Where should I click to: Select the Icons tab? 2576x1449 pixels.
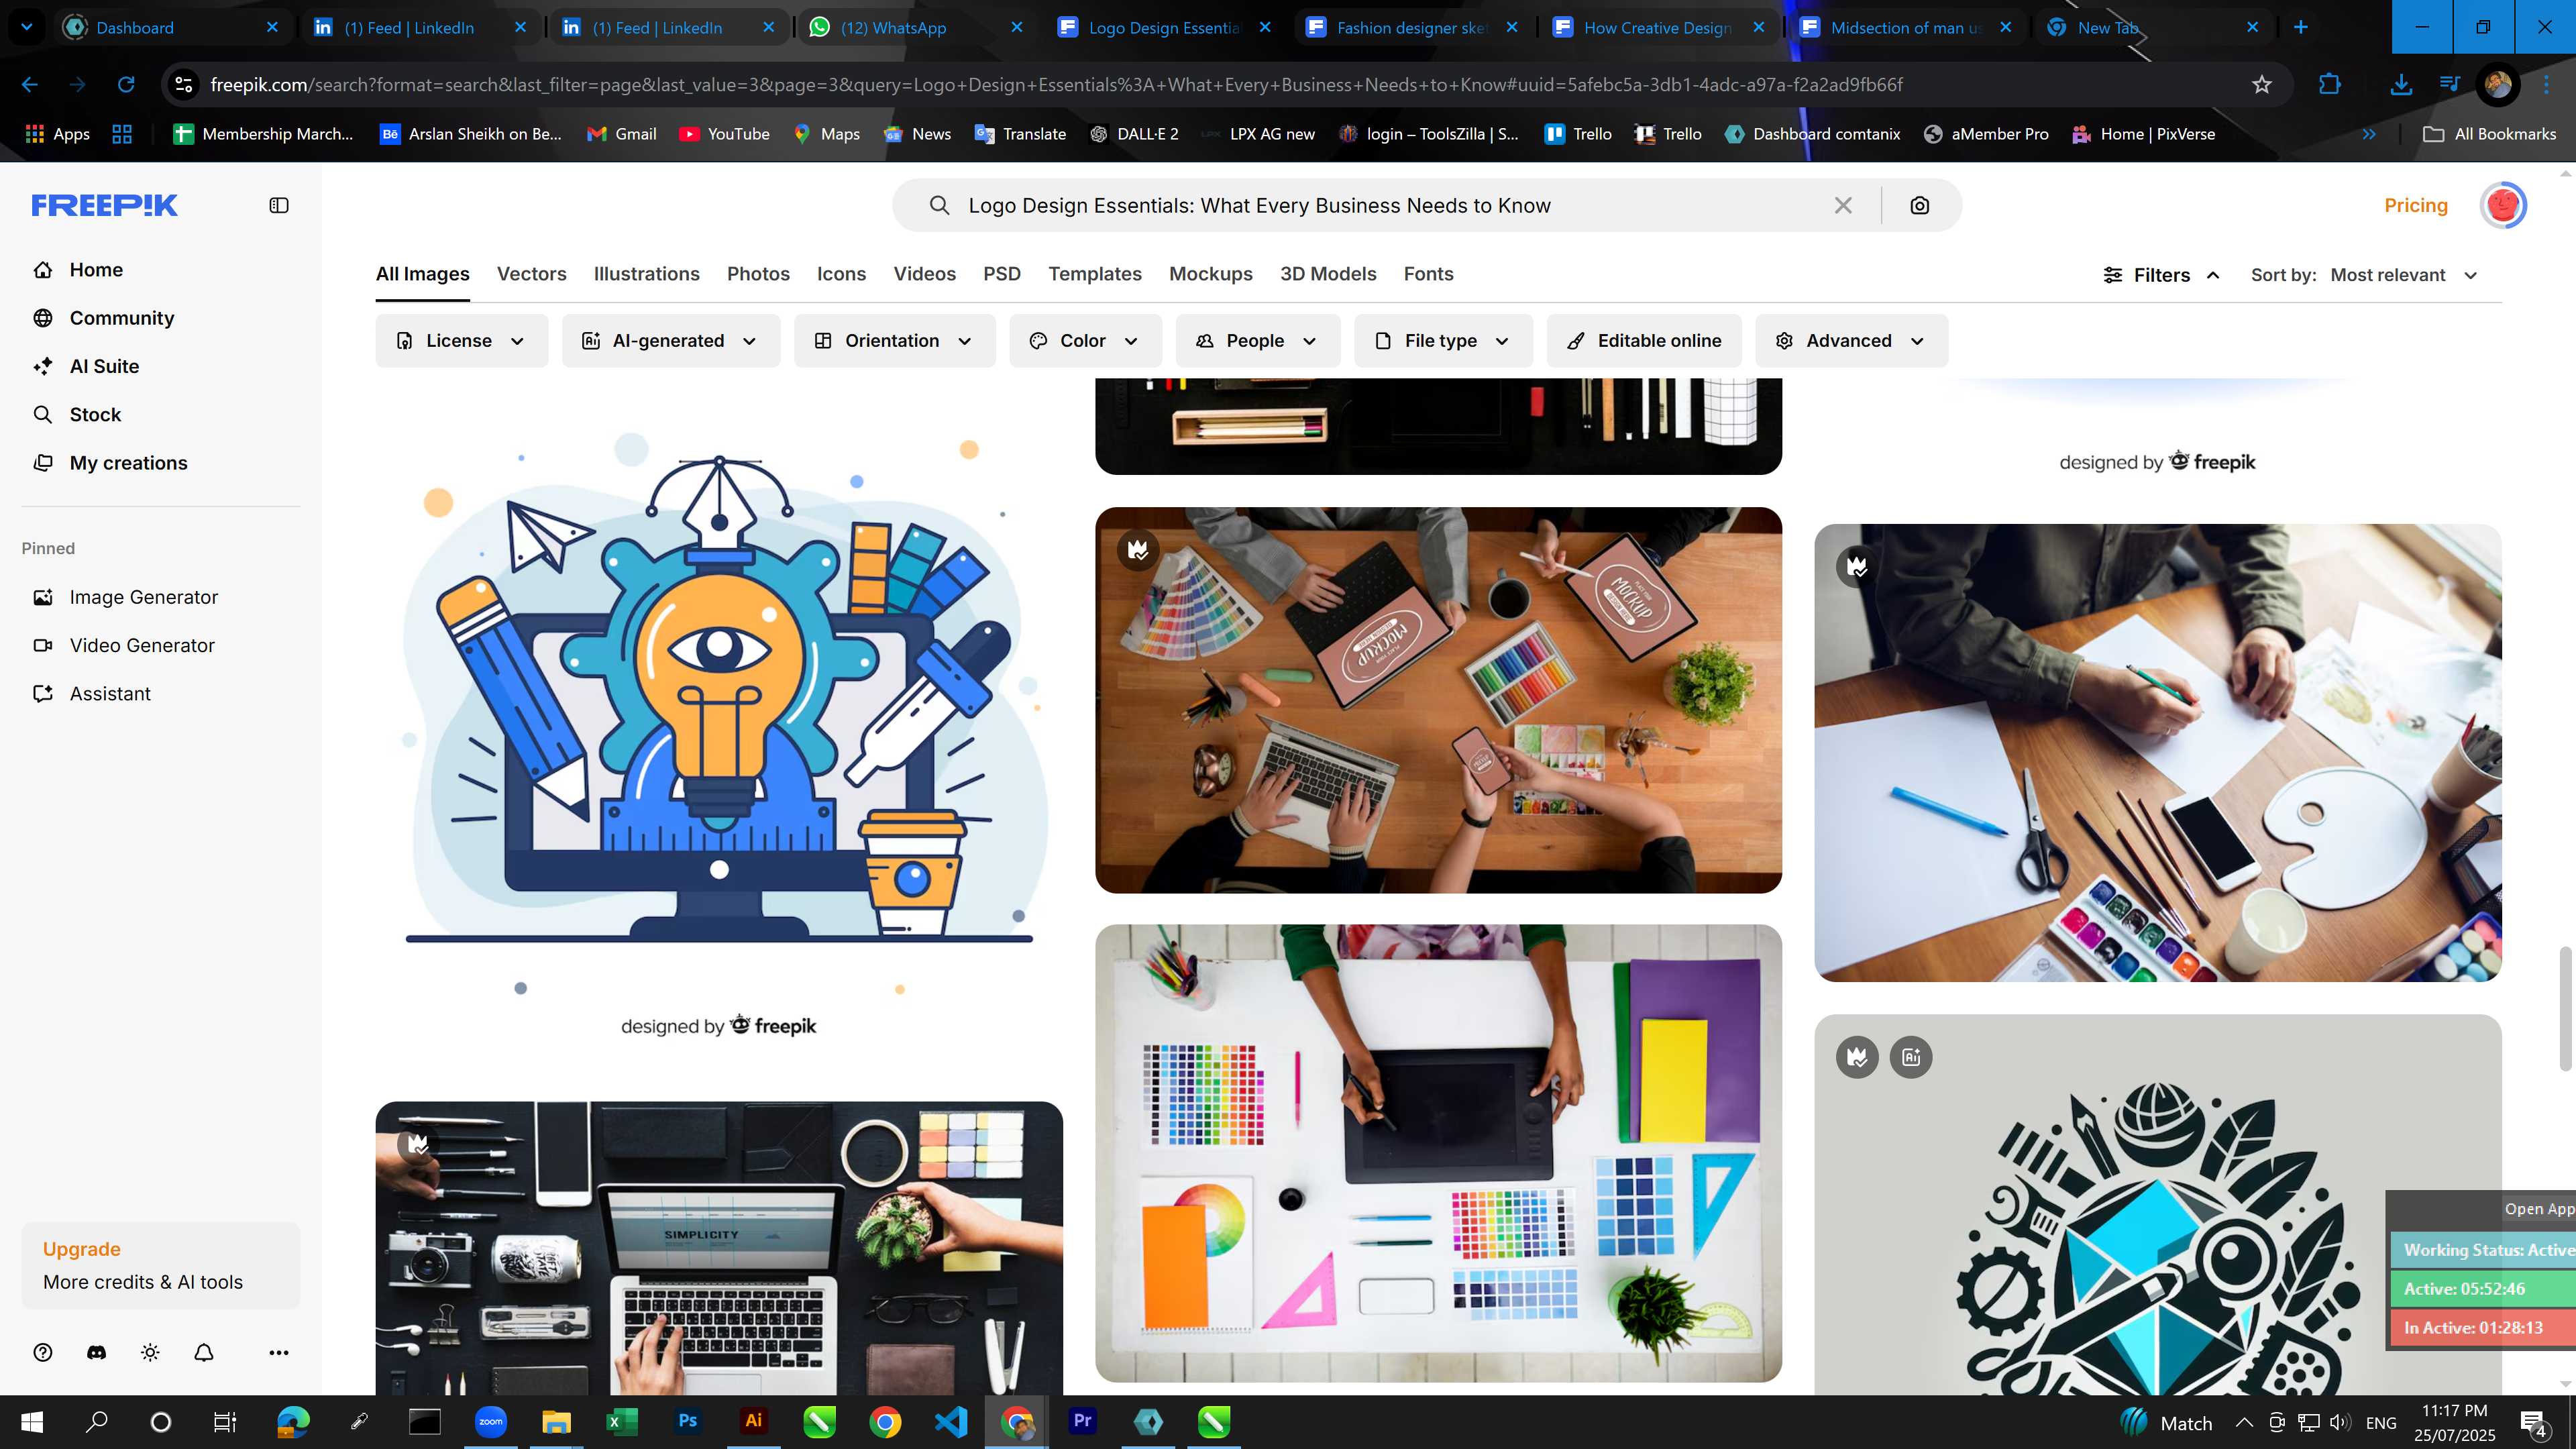tap(841, 274)
